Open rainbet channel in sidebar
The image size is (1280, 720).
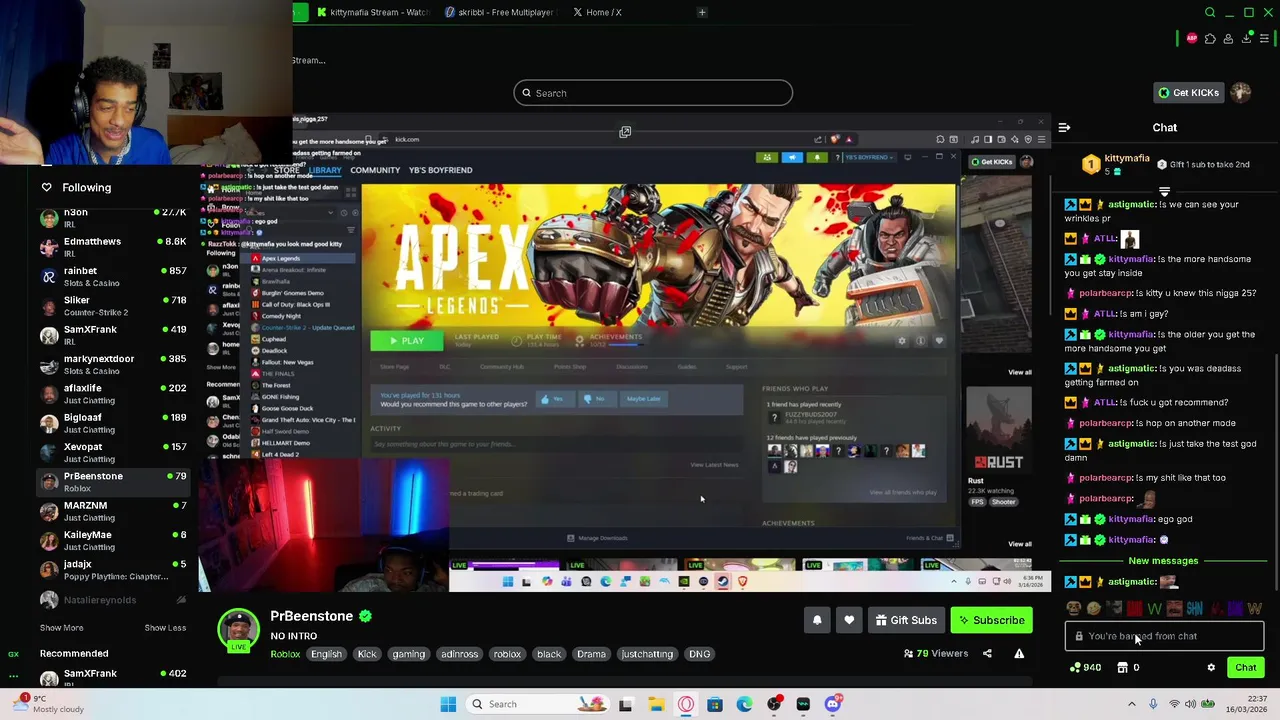113,277
